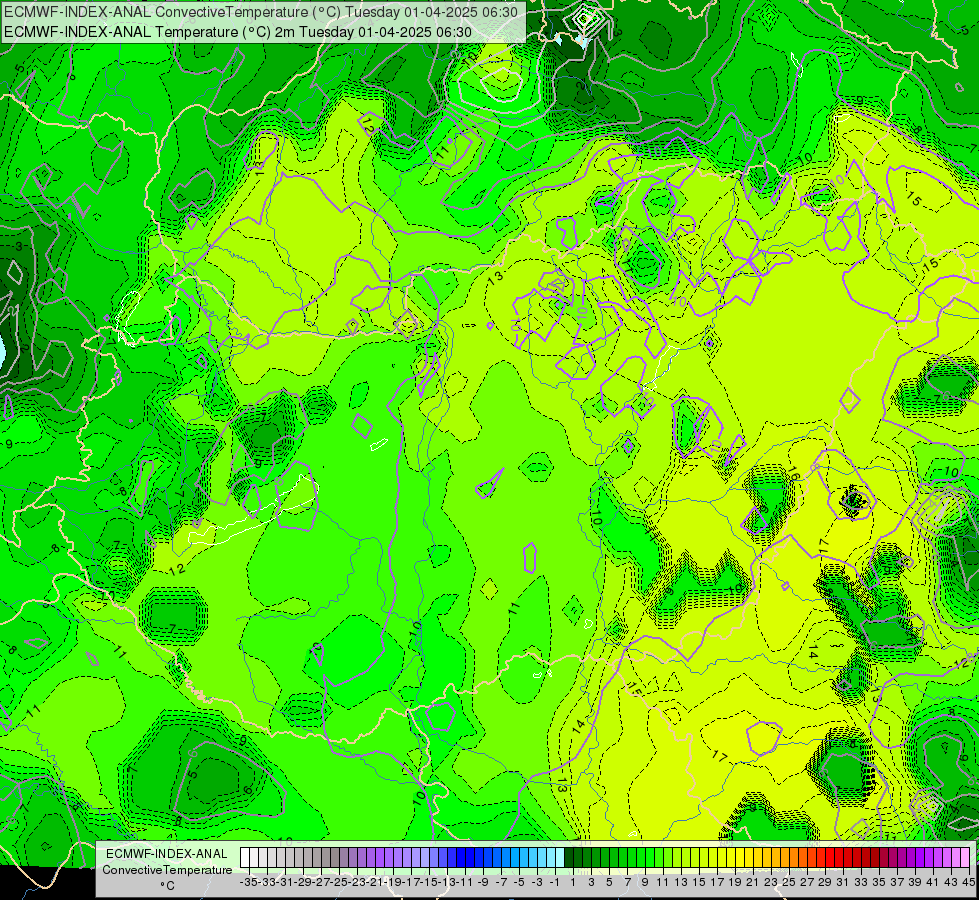
Task: Click the 35 value on the legend scale
Action: pos(879,883)
